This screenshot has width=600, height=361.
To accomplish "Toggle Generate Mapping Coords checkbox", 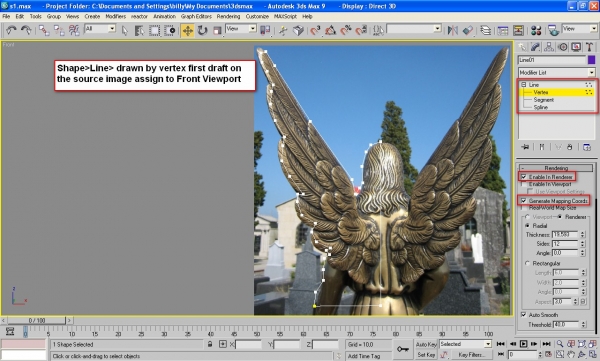I will (523, 201).
